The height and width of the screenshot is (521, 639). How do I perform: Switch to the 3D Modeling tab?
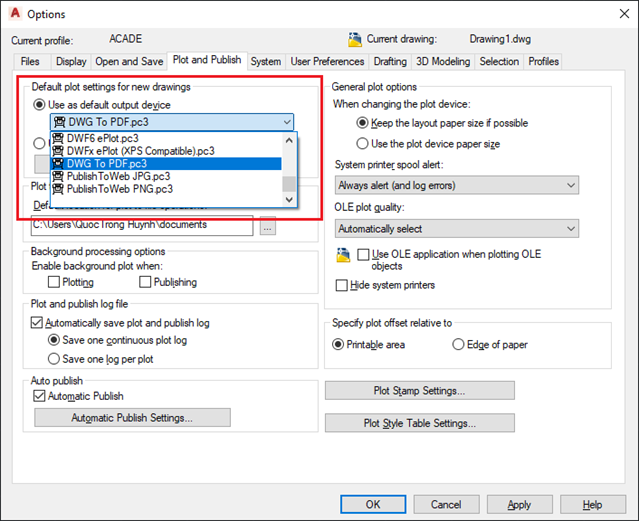pos(443,62)
